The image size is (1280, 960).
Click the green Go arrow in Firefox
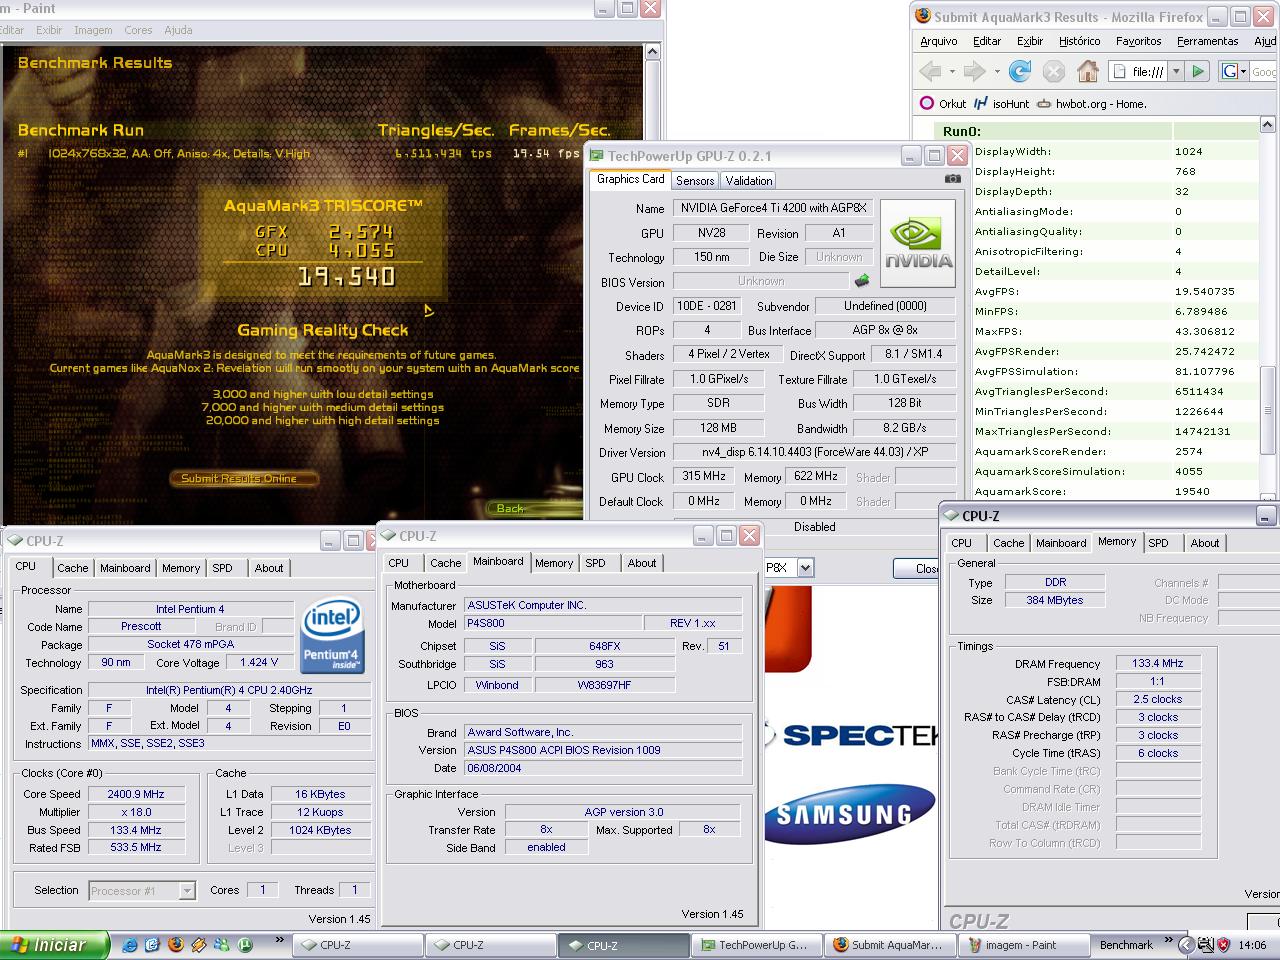click(1199, 71)
